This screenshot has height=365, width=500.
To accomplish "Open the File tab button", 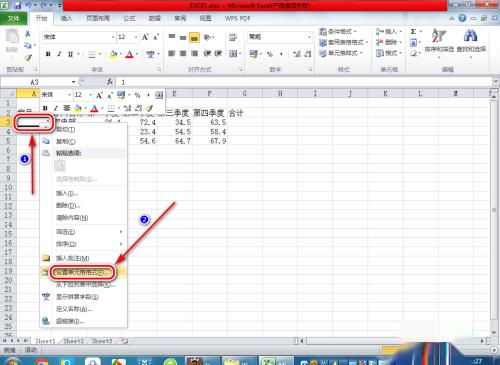I will click(x=13, y=18).
